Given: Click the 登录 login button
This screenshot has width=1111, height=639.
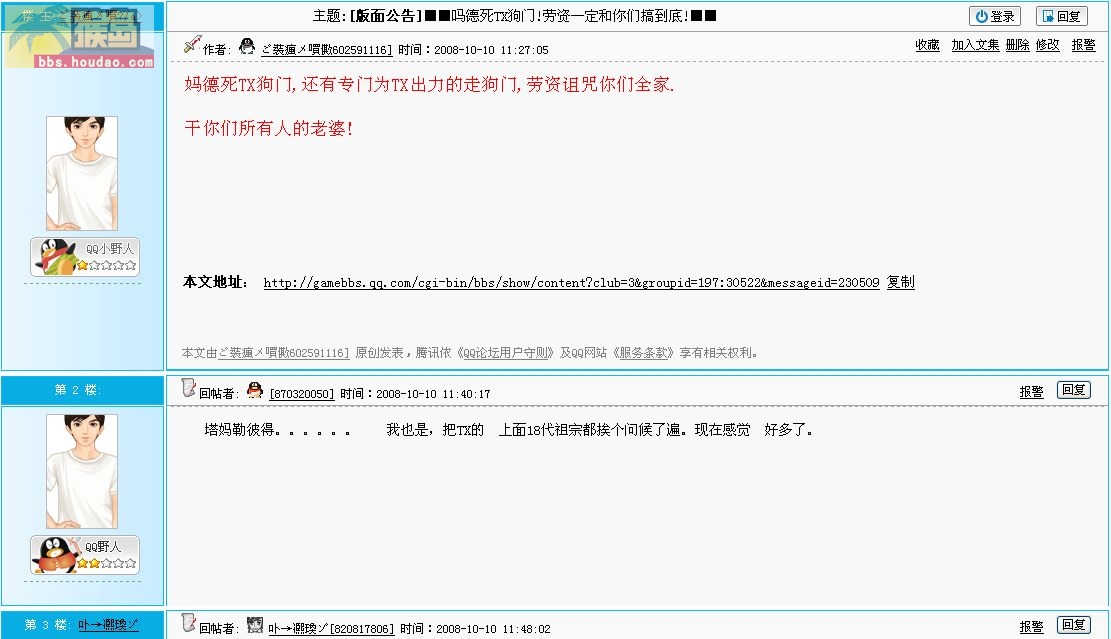Looking at the screenshot, I should [x=994, y=16].
